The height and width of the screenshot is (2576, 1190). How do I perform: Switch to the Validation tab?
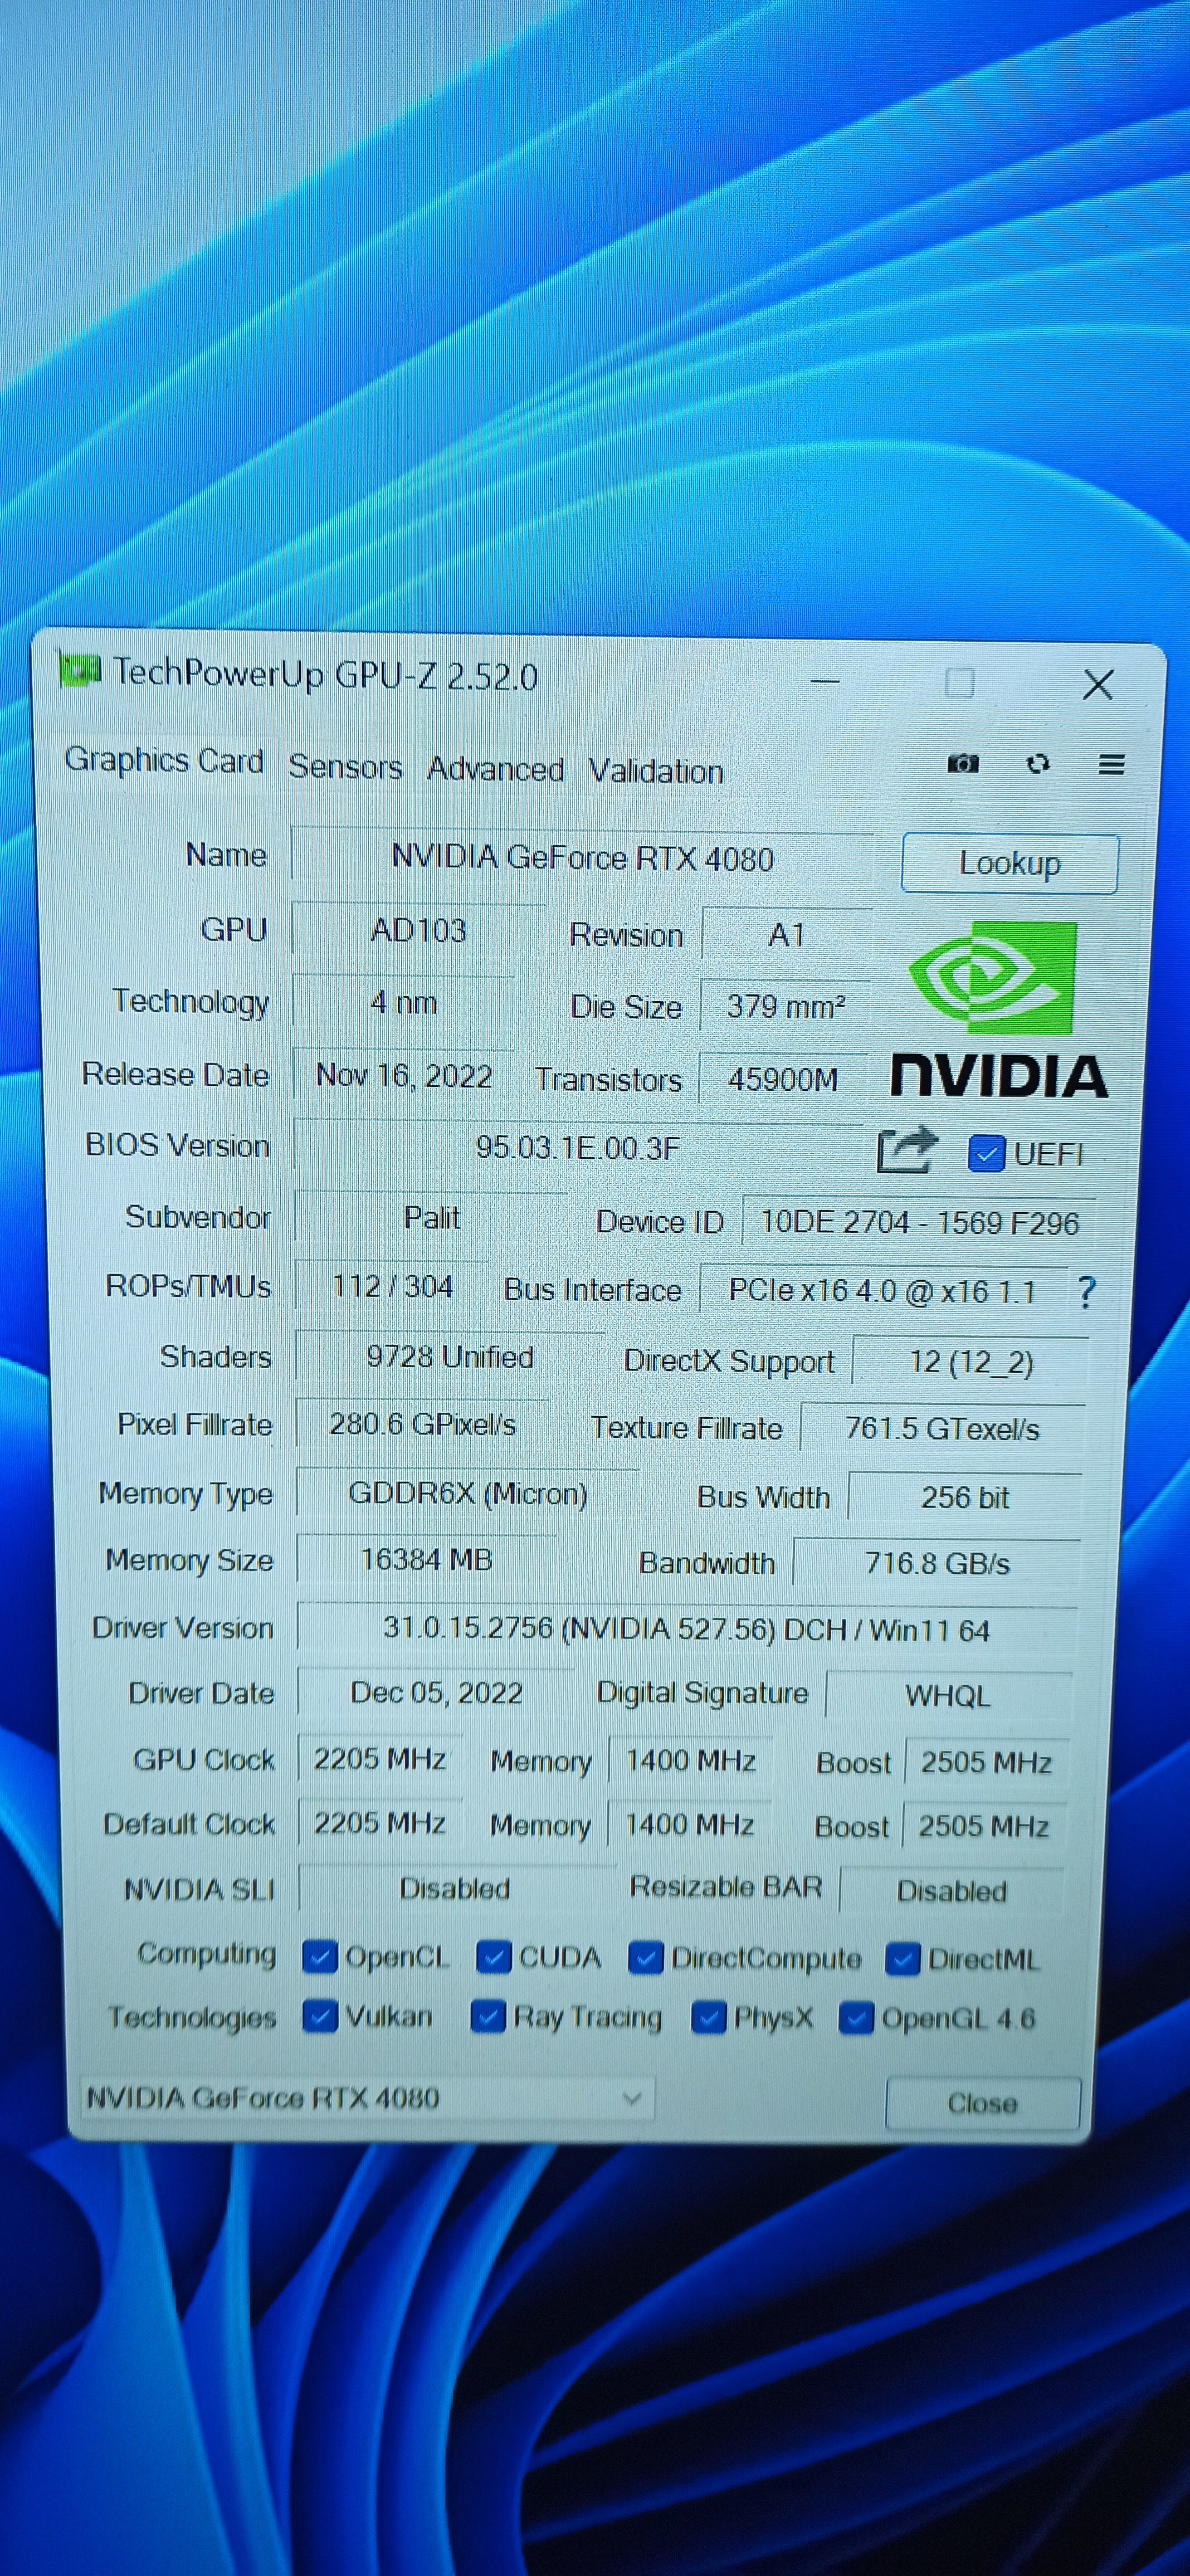point(655,771)
